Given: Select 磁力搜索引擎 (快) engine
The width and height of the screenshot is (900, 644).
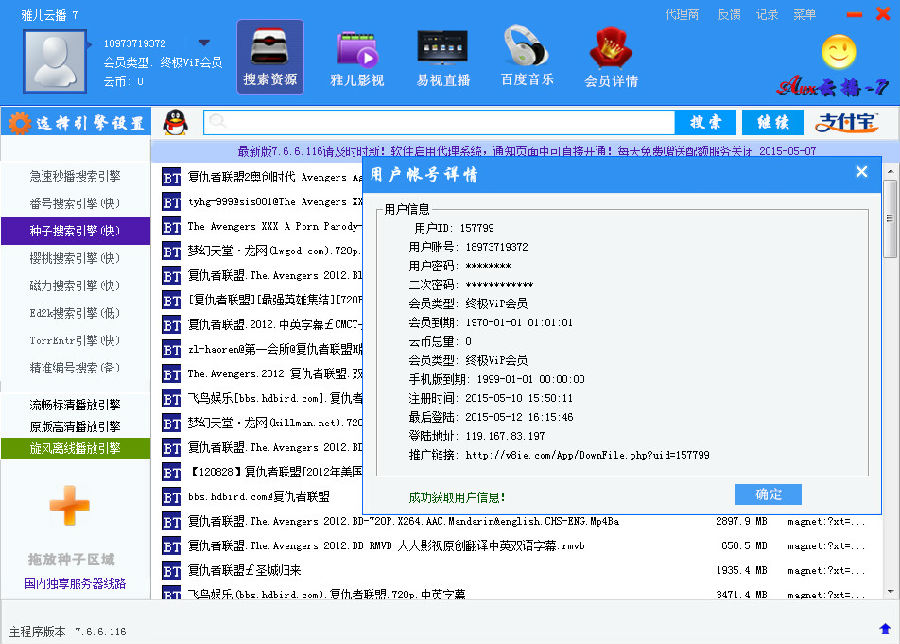Looking at the screenshot, I should pyautogui.click(x=75, y=286).
